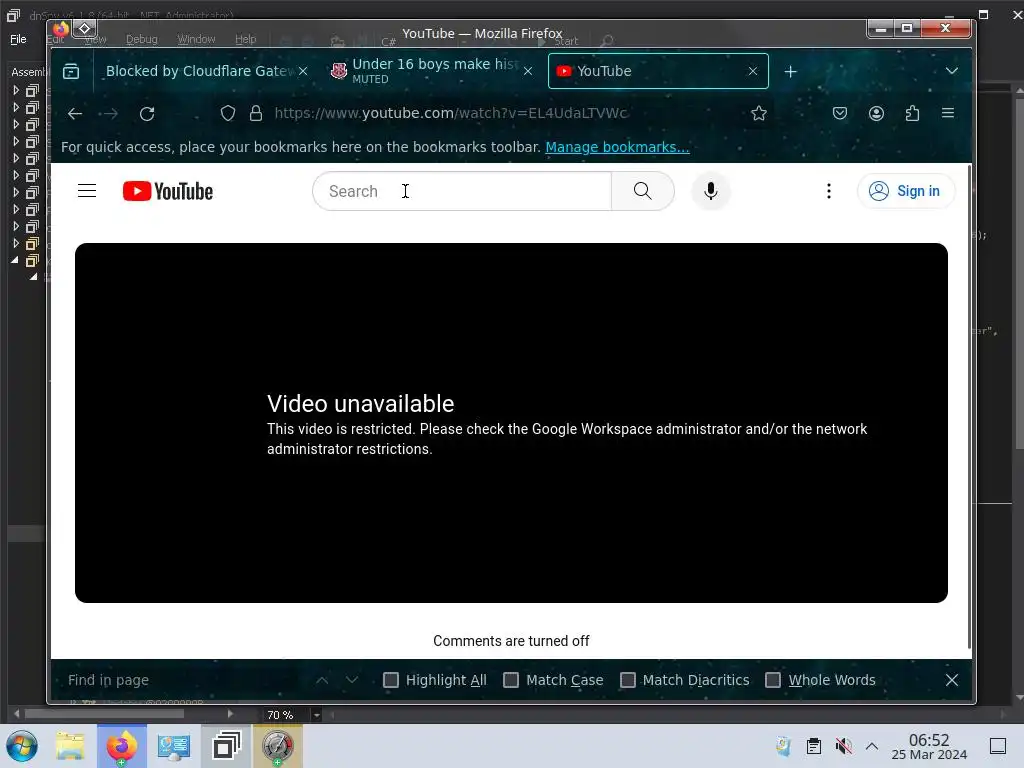Viewport: 1024px width, 768px height.
Task: Open dnSpy Window menu
Action: click(196, 39)
